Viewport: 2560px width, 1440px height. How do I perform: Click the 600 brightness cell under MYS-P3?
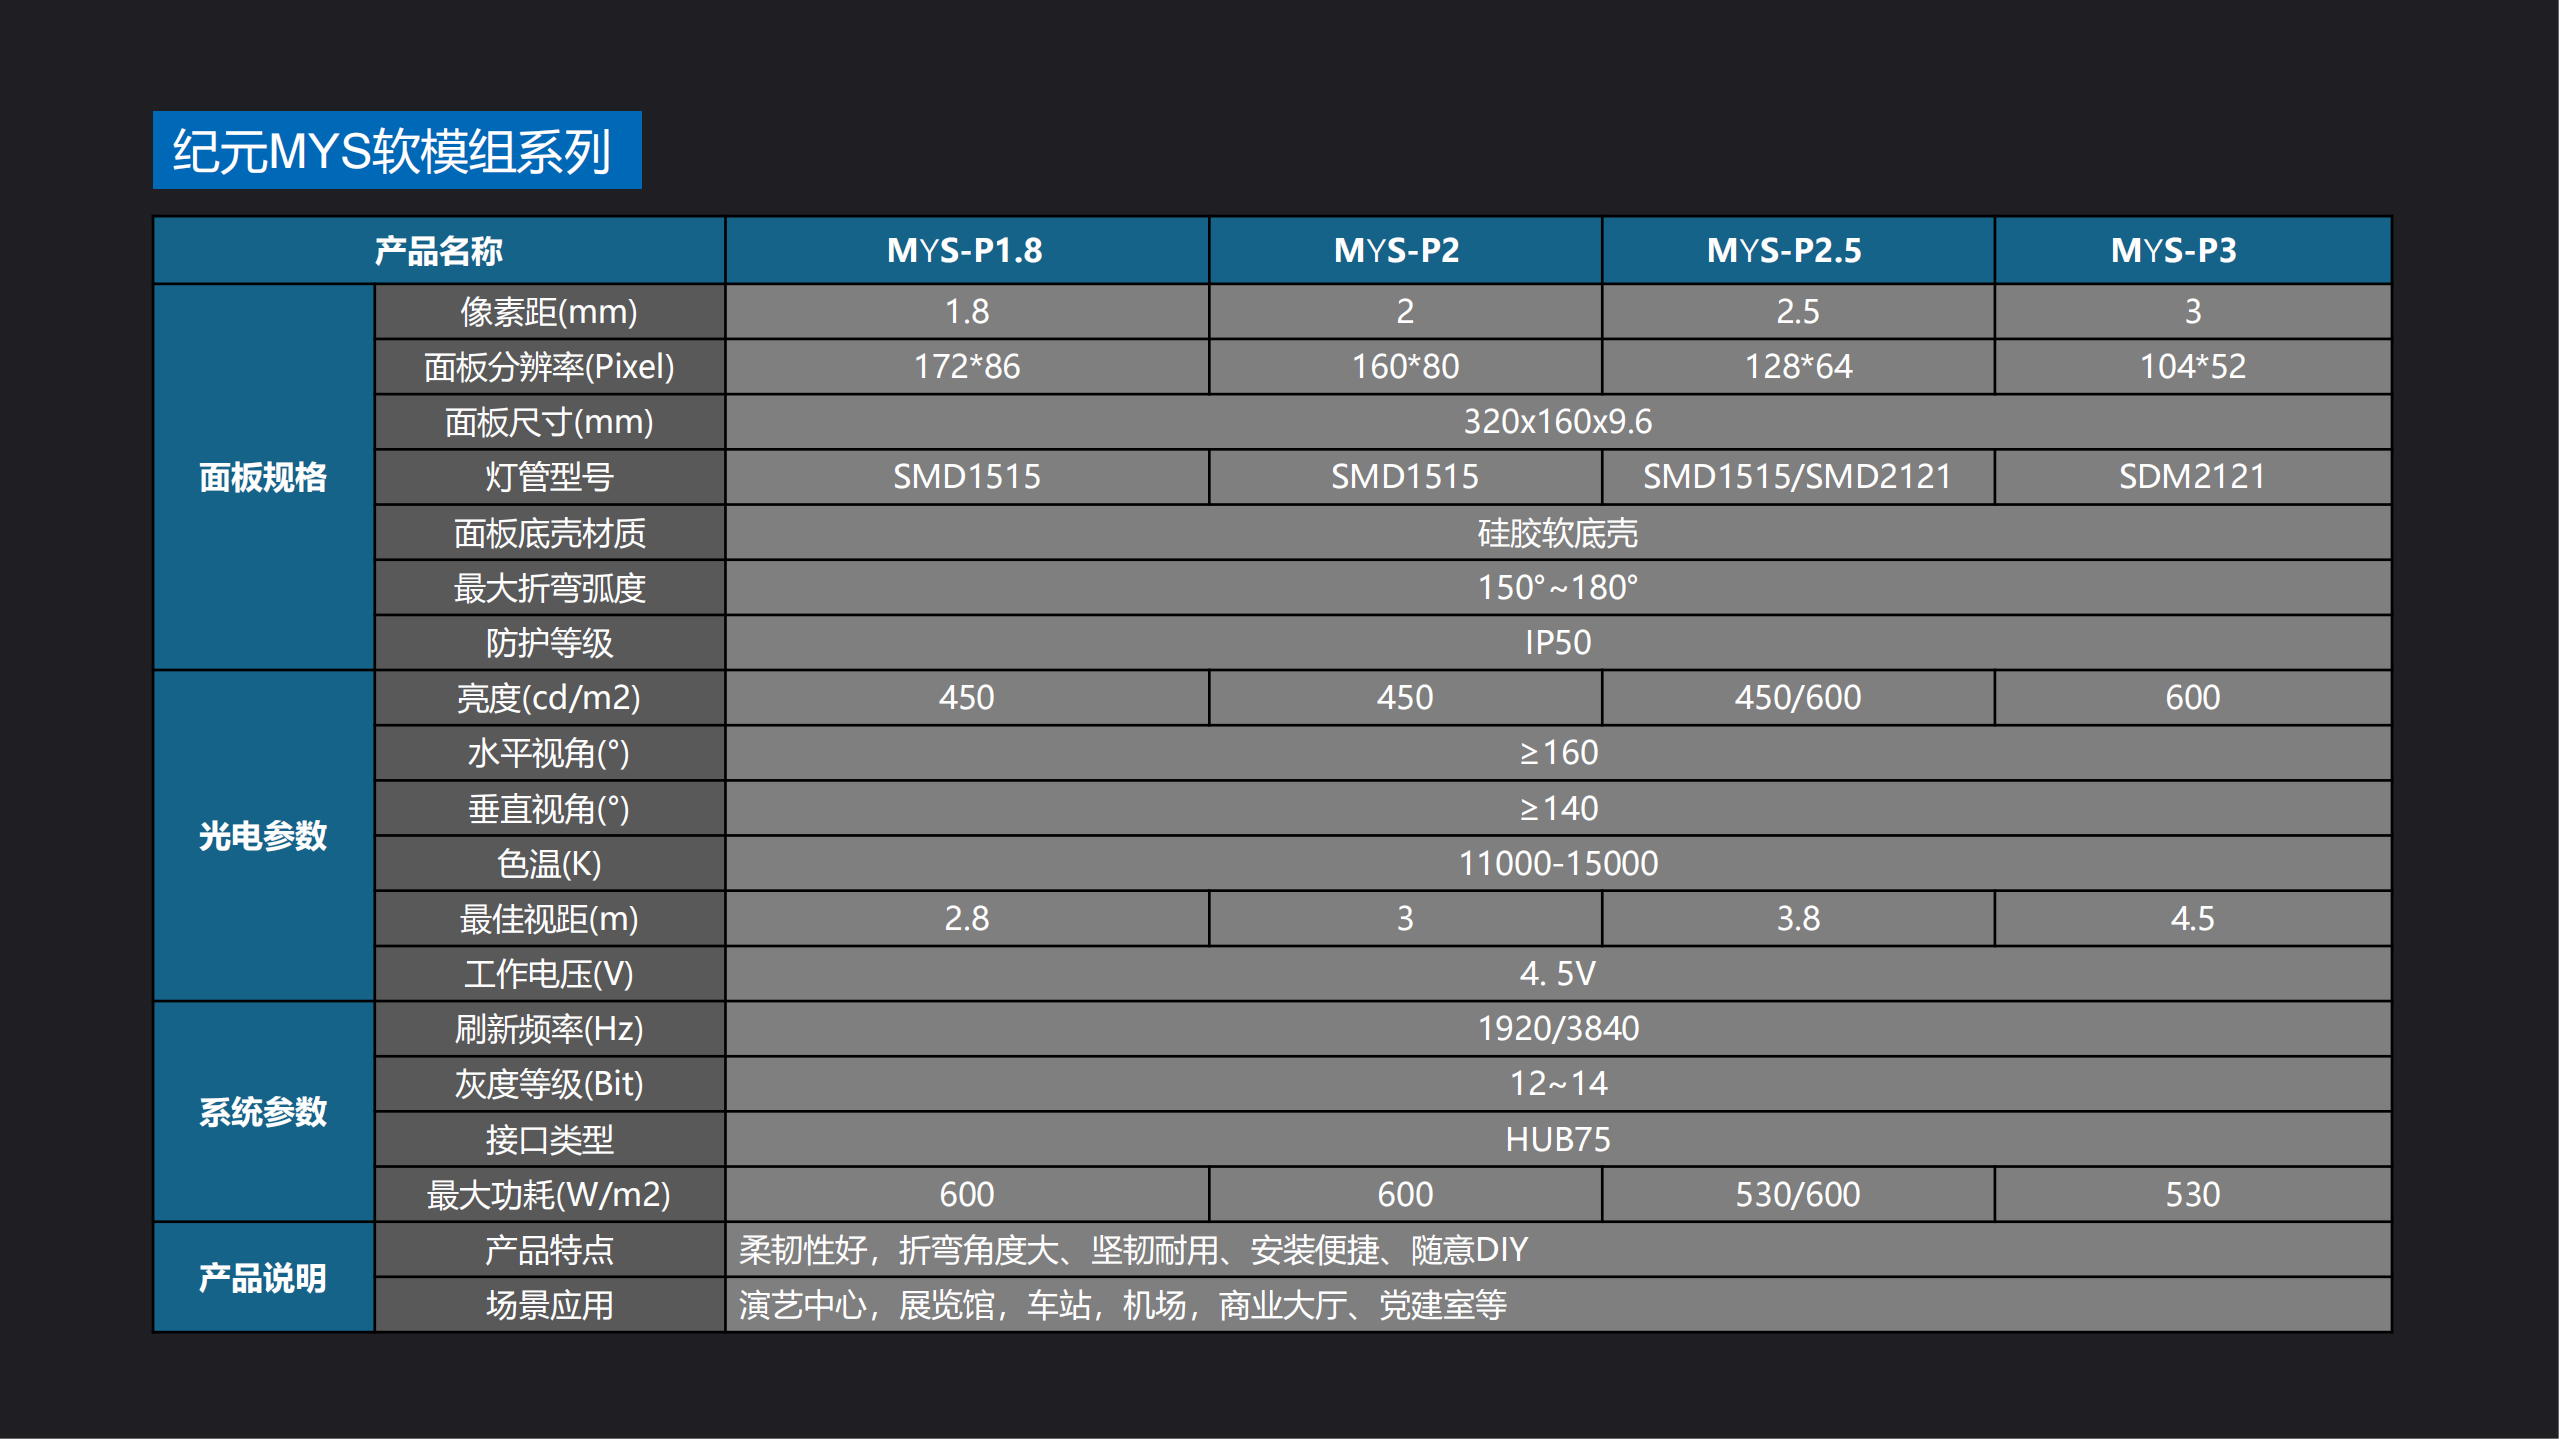point(2192,698)
